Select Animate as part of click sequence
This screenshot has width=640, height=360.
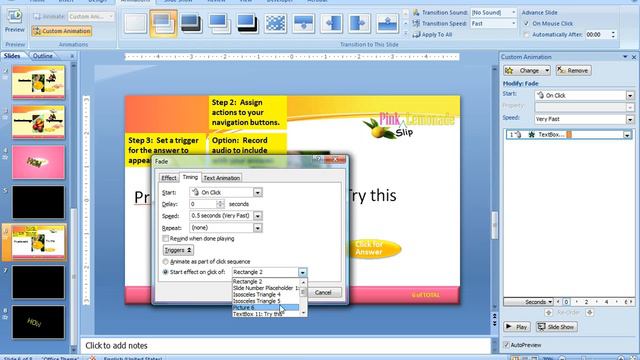(165, 261)
